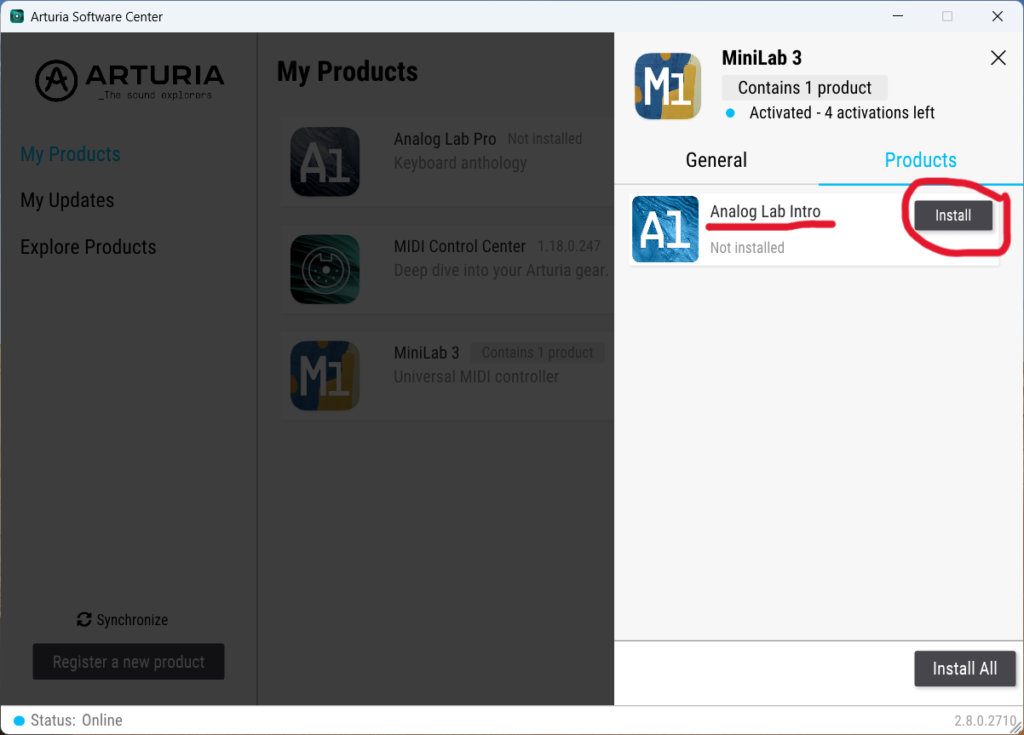Click the 'Status: Online' status bar text

[x=76, y=721]
